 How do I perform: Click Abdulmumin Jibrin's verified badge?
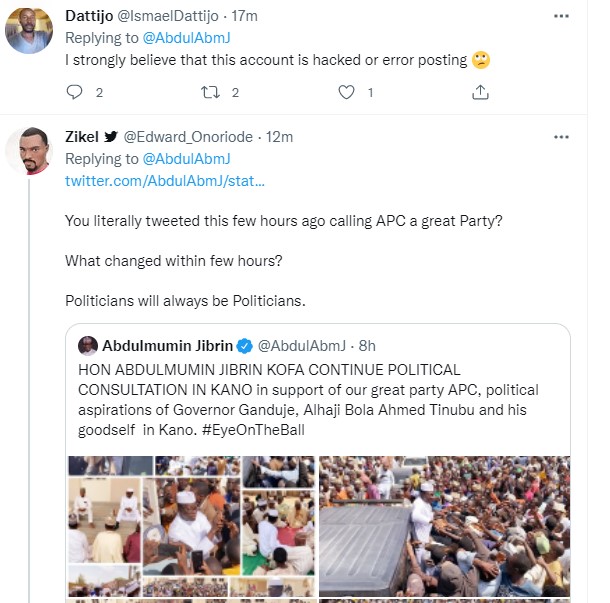[x=243, y=346]
